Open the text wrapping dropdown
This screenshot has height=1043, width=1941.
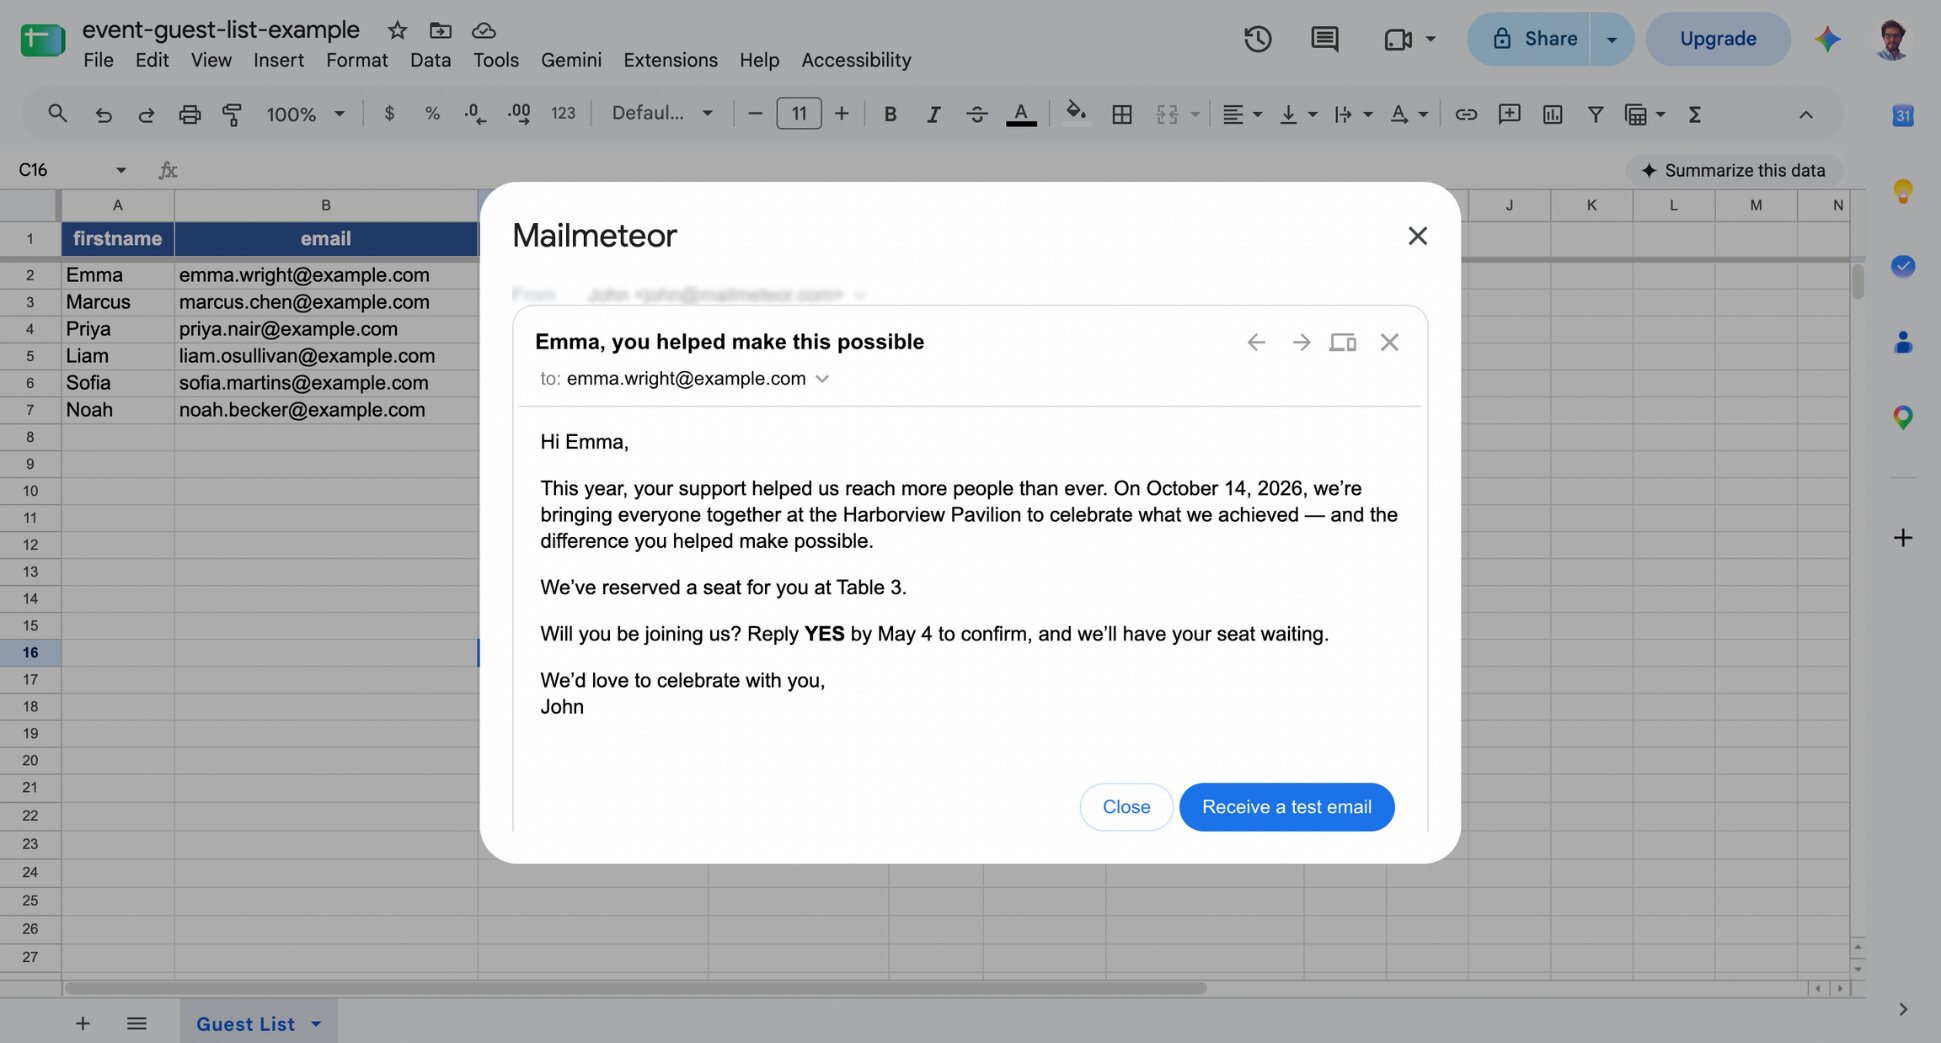pos(1353,114)
